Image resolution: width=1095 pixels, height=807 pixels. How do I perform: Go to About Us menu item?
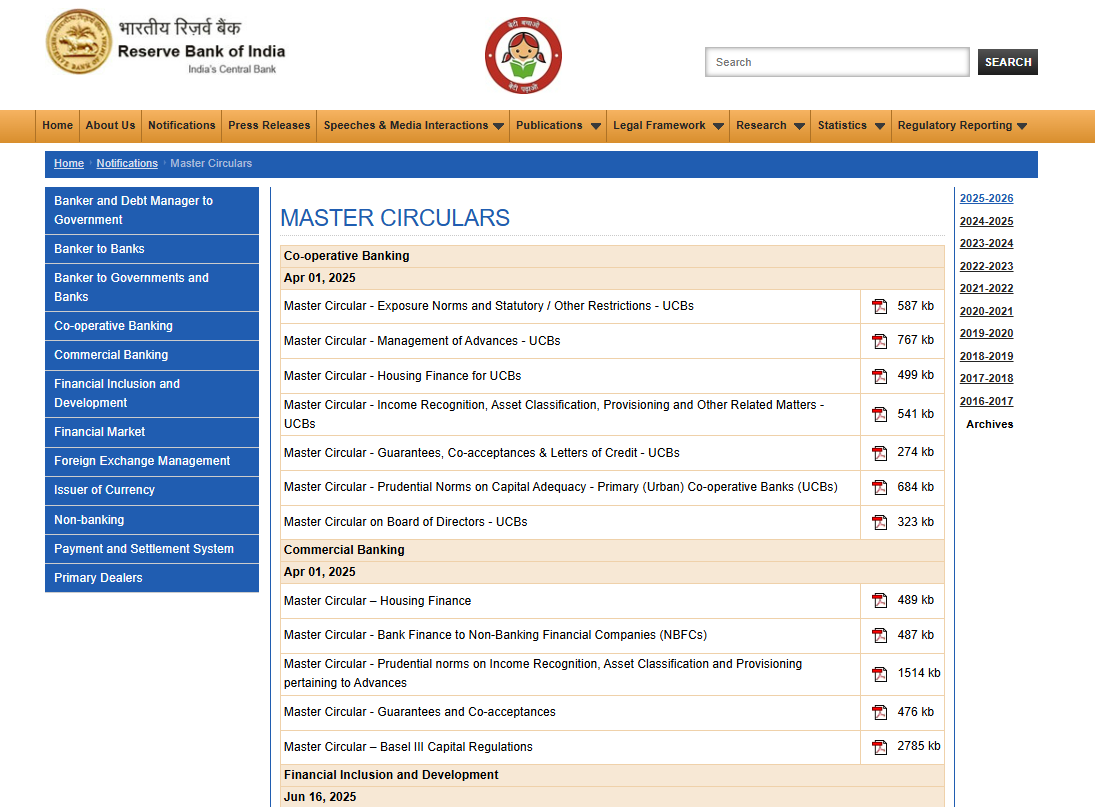[x=110, y=126]
